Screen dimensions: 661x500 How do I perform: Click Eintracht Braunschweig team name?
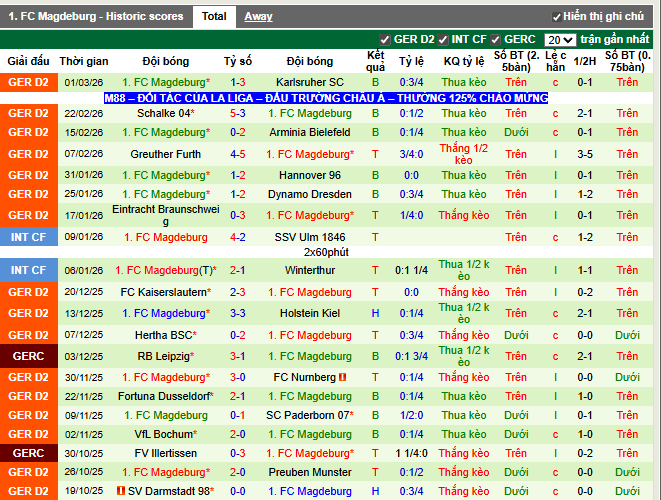pos(166,215)
